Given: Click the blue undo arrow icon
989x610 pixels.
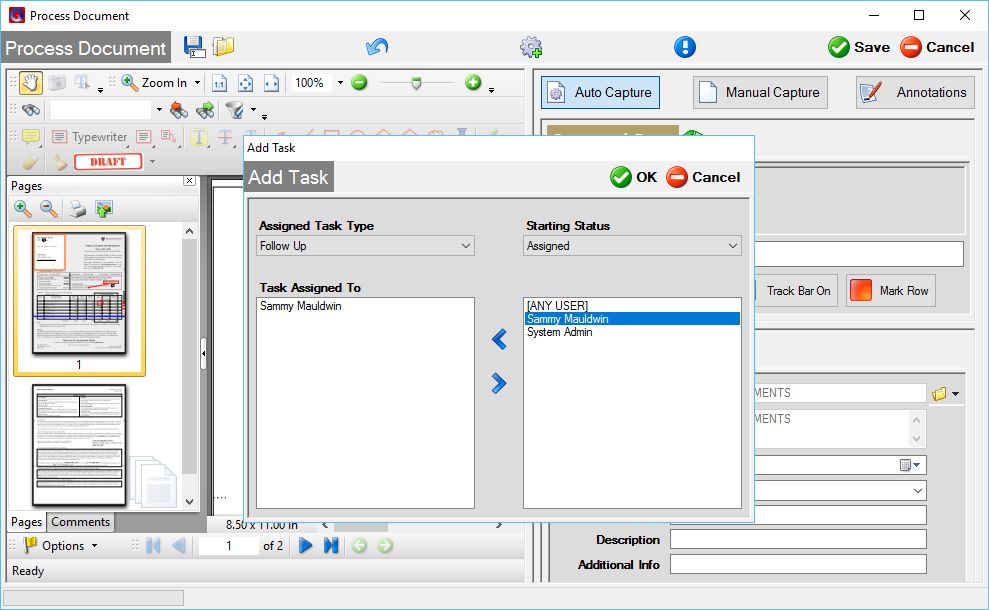Looking at the screenshot, I should (x=377, y=47).
